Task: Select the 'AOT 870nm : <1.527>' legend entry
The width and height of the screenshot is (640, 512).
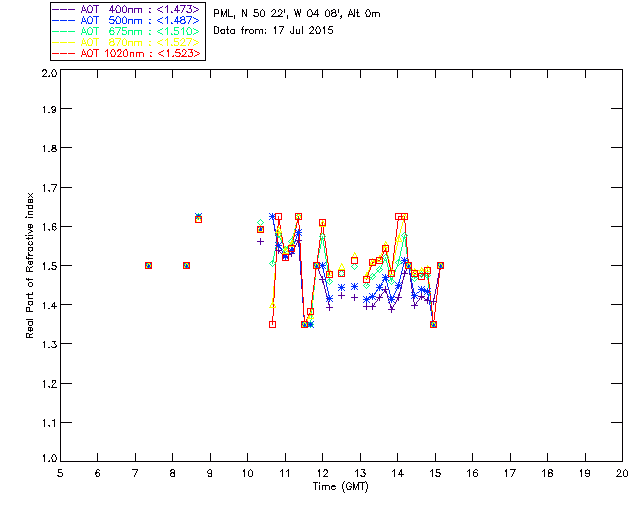Action: [126, 42]
